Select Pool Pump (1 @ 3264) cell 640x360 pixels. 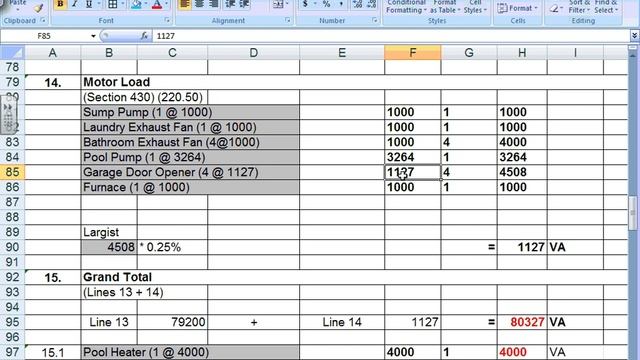190,157
